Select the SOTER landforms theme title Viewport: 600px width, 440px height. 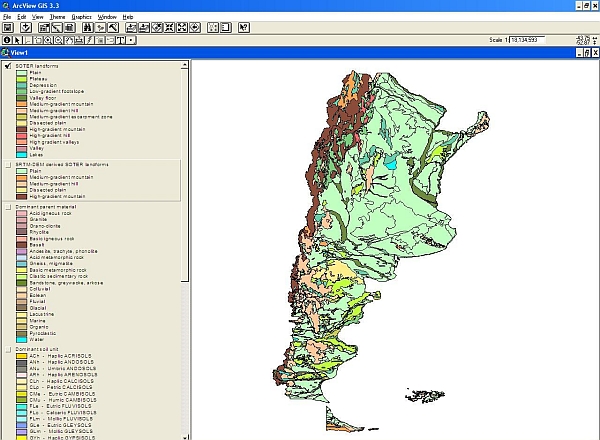tap(38, 66)
